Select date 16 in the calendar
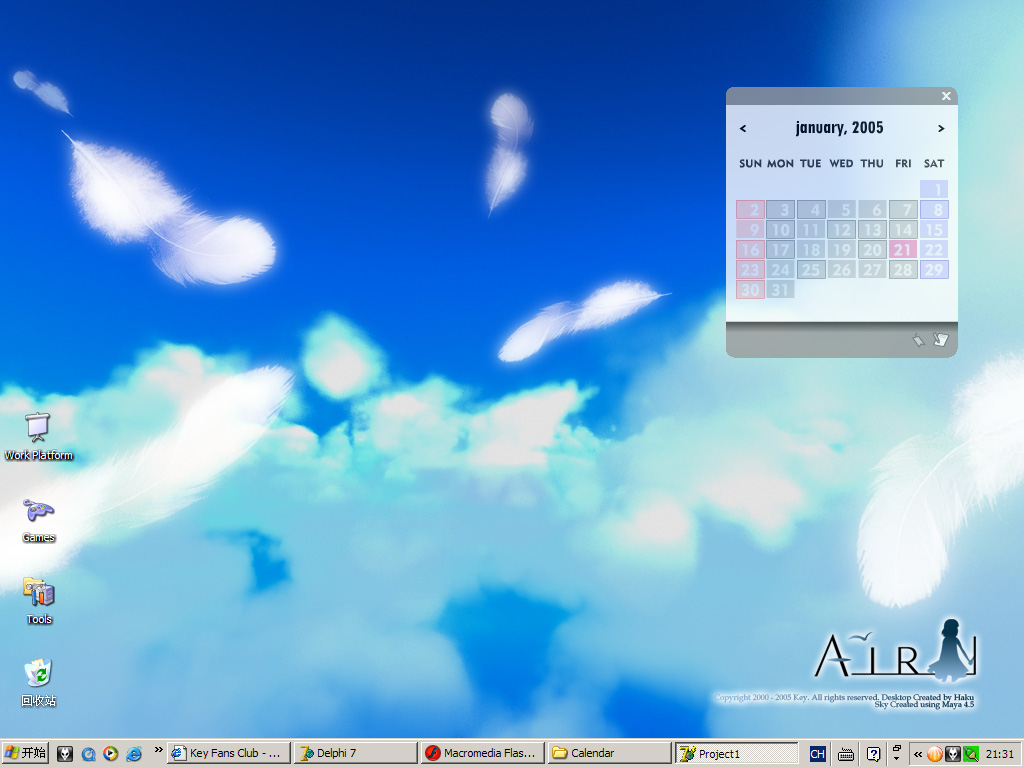1024x768 pixels. pos(750,249)
